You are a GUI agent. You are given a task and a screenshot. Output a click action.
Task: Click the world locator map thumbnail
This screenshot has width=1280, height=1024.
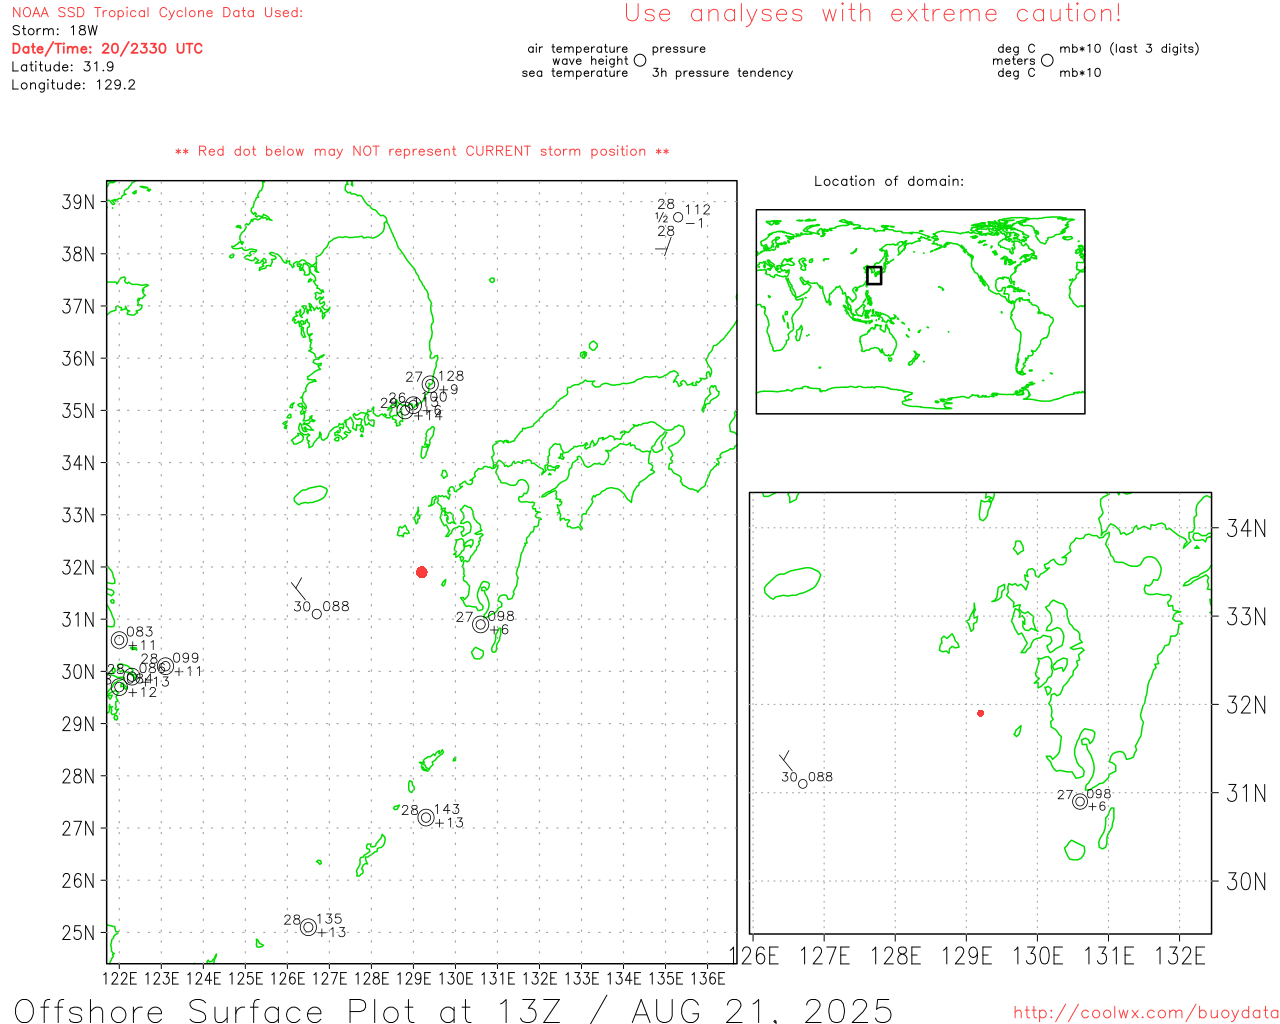coord(920,311)
